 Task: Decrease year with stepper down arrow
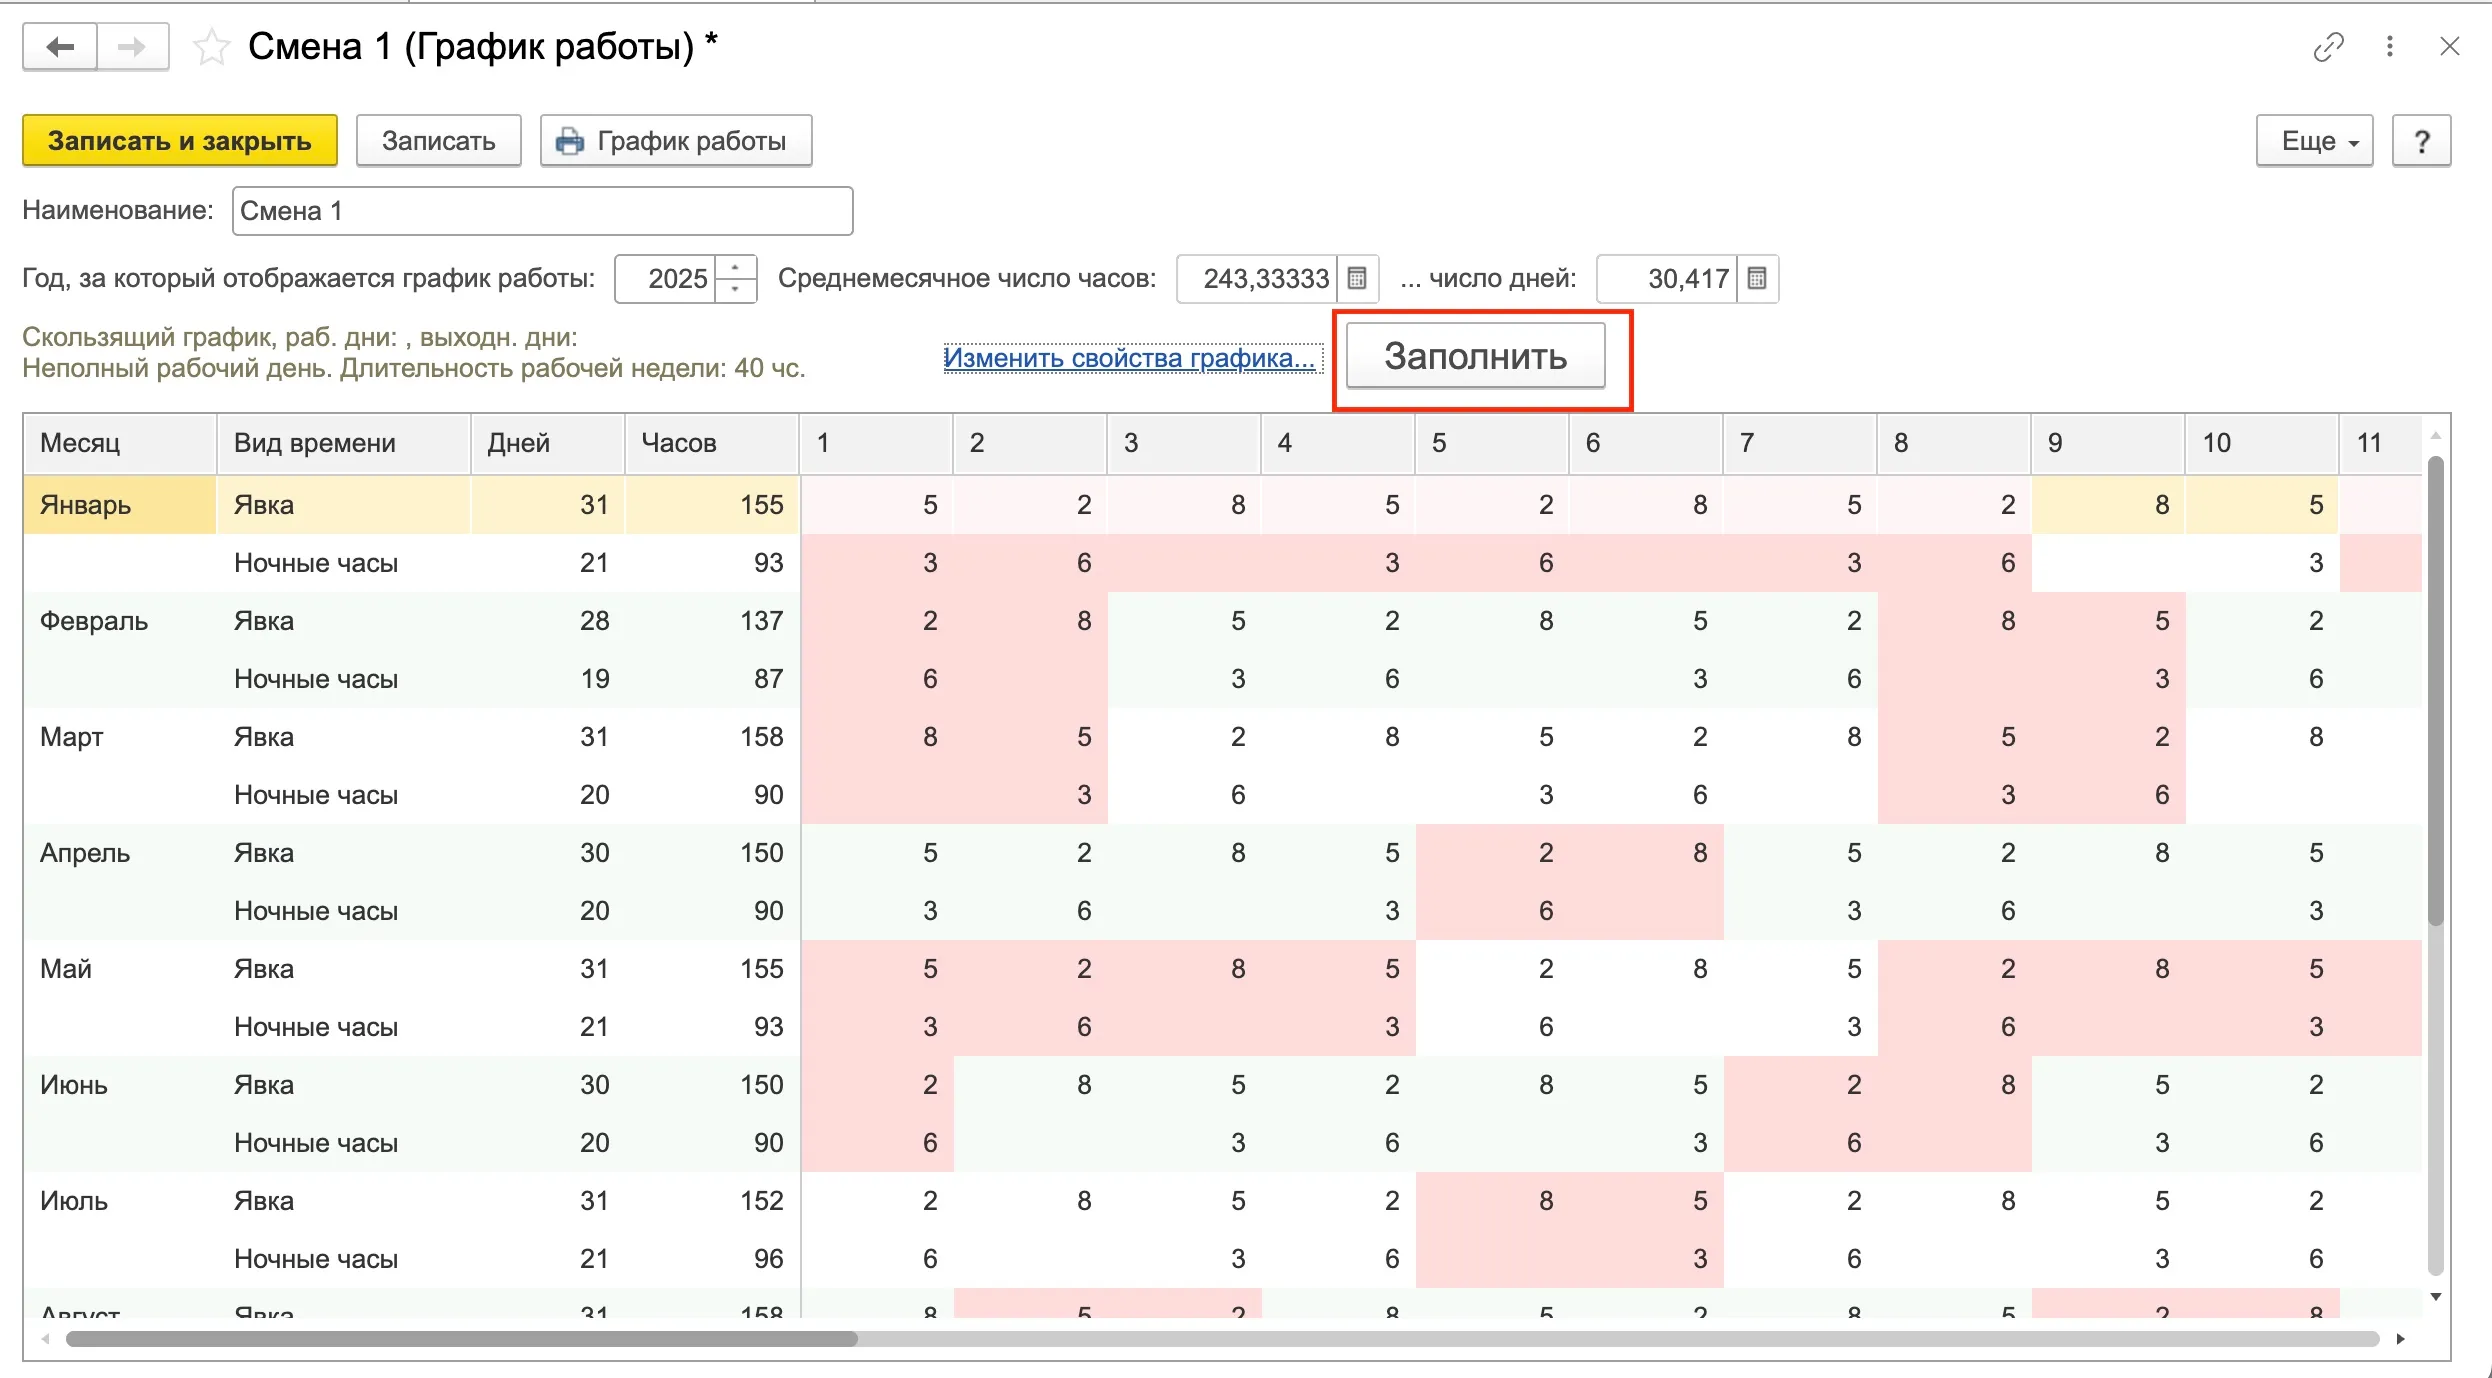point(735,289)
